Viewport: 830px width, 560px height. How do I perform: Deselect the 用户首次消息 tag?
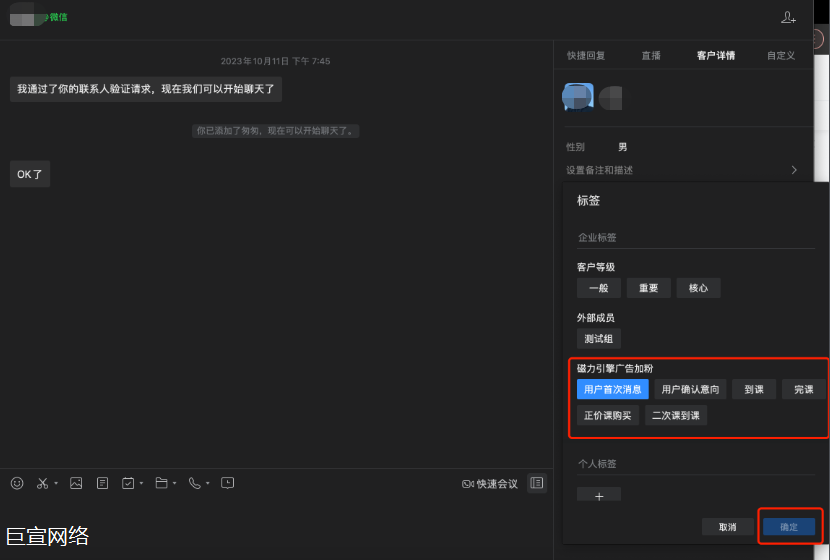coord(612,390)
